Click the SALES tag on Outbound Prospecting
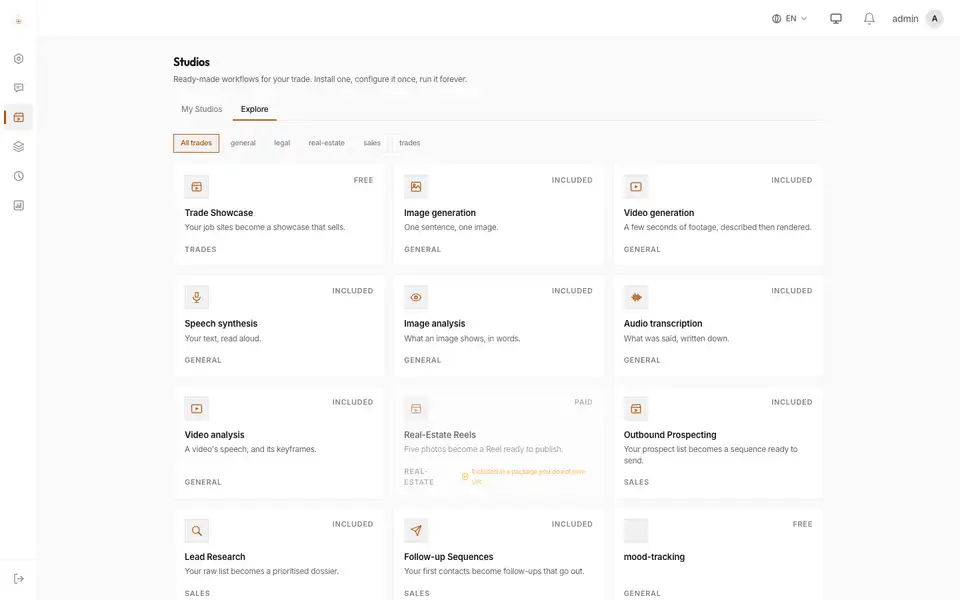The height and width of the screenshot is (600, 960). click(636, 482)
